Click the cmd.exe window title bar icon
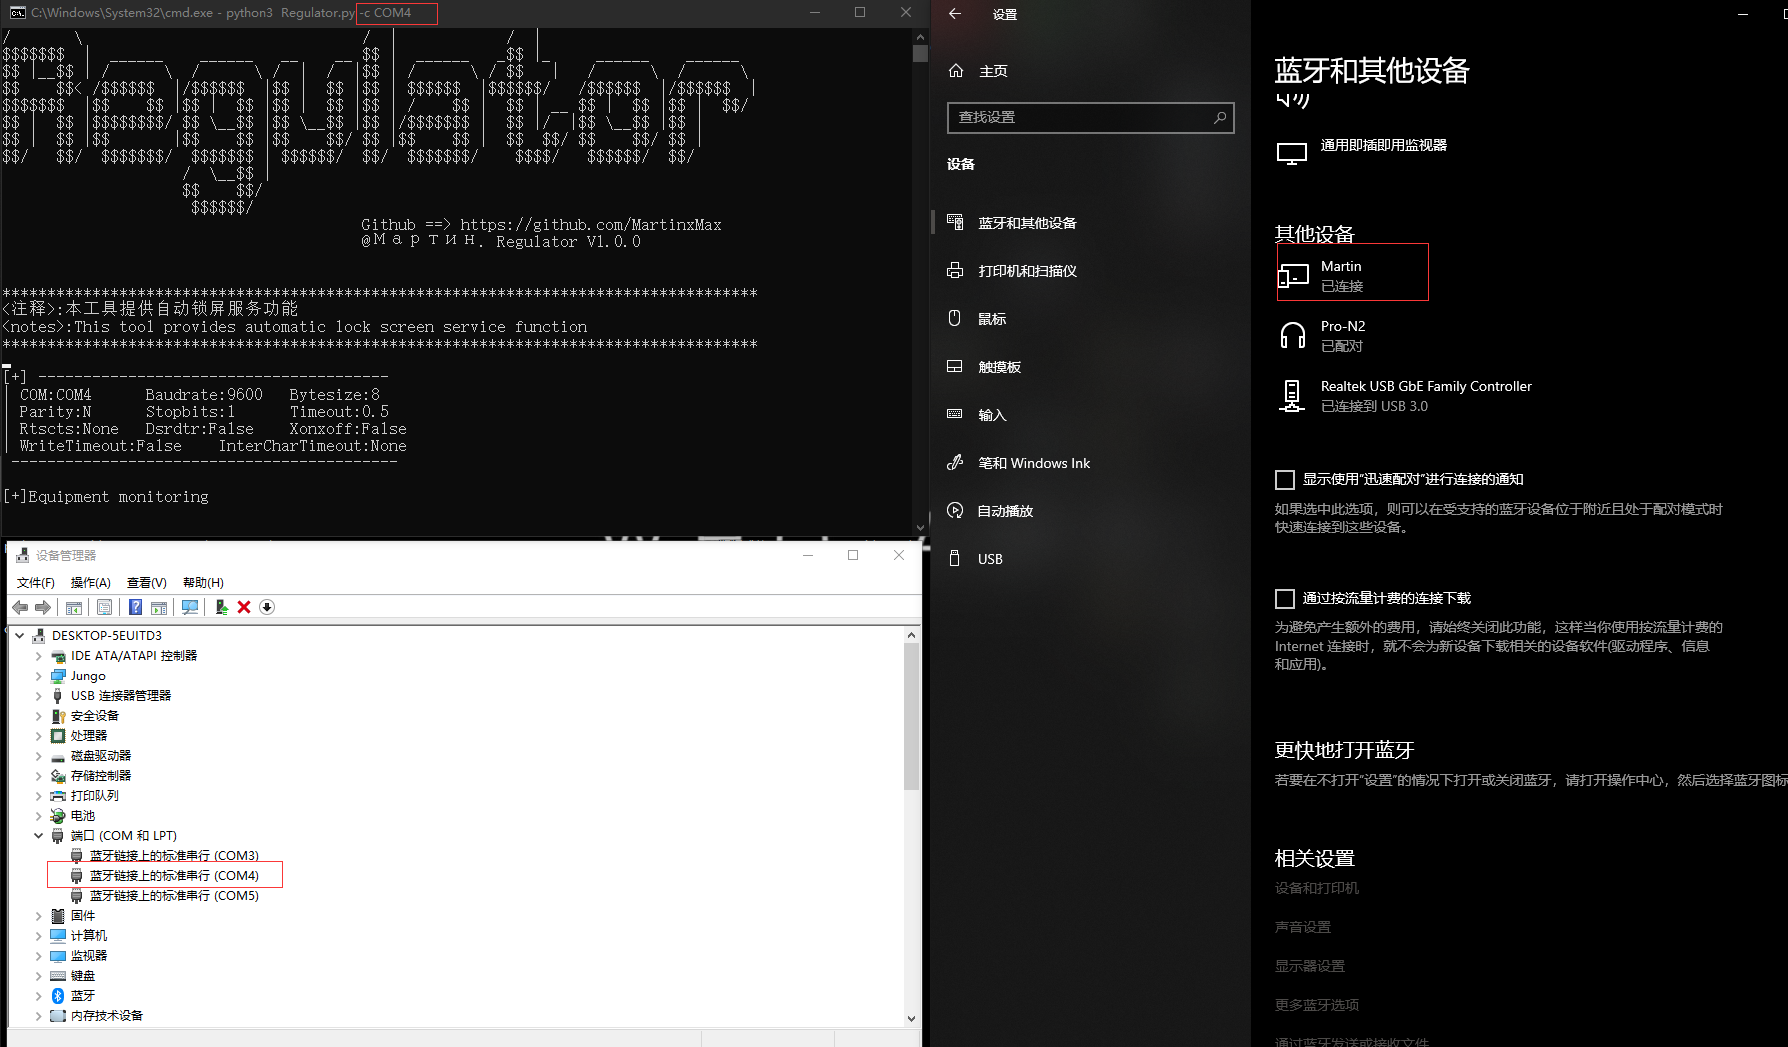The width and height of the screenshot is (1788, 1047). point(17,13)
